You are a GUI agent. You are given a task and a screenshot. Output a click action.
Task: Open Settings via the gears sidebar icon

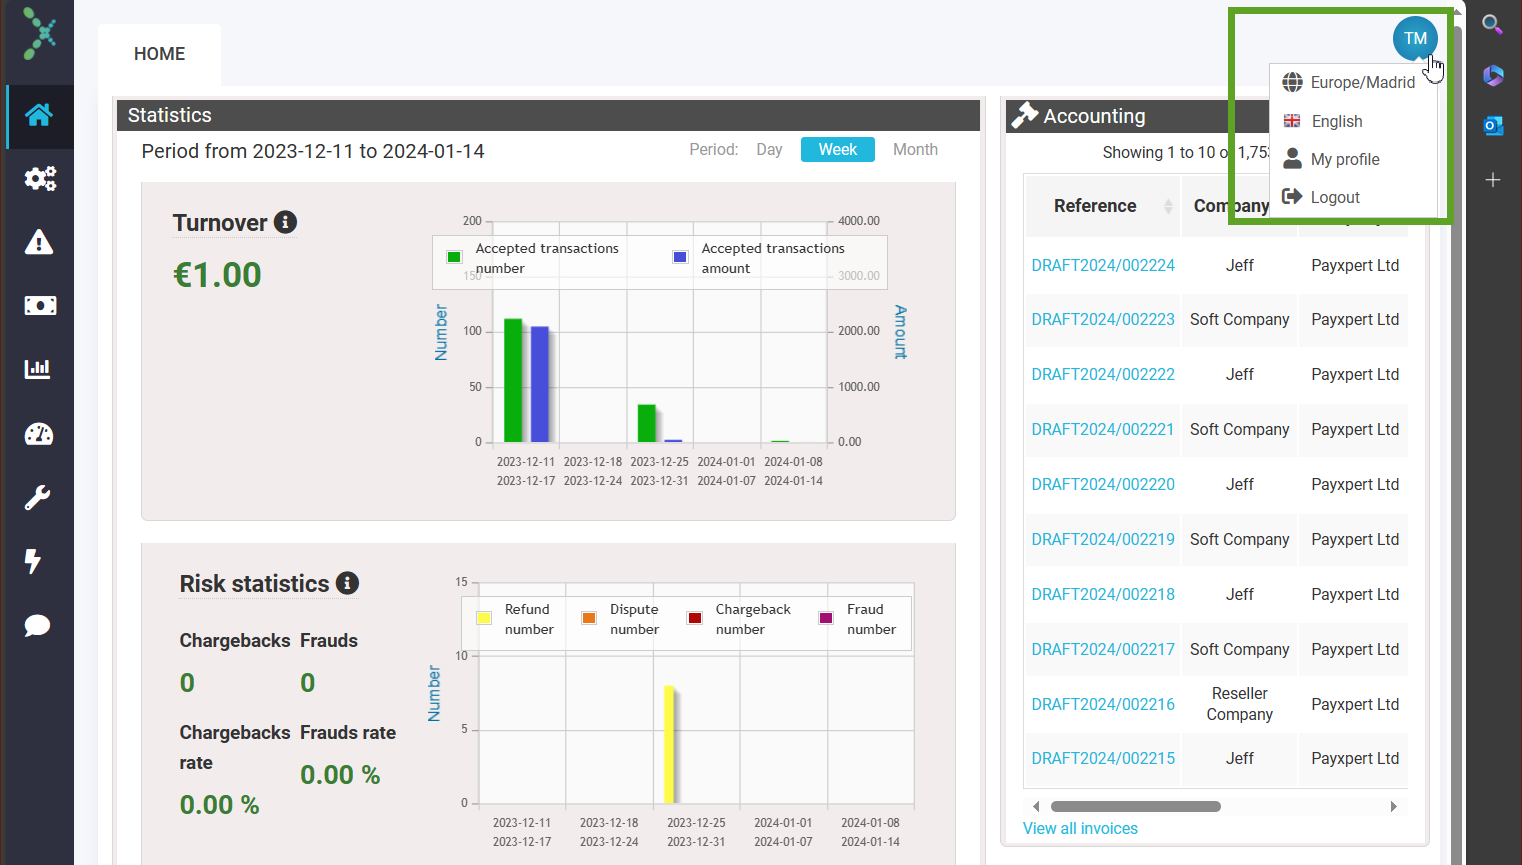37,178
